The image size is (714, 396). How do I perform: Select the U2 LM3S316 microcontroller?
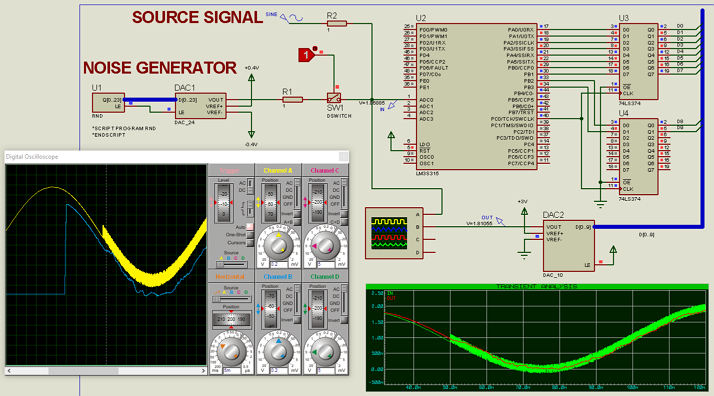pos(476,96)
